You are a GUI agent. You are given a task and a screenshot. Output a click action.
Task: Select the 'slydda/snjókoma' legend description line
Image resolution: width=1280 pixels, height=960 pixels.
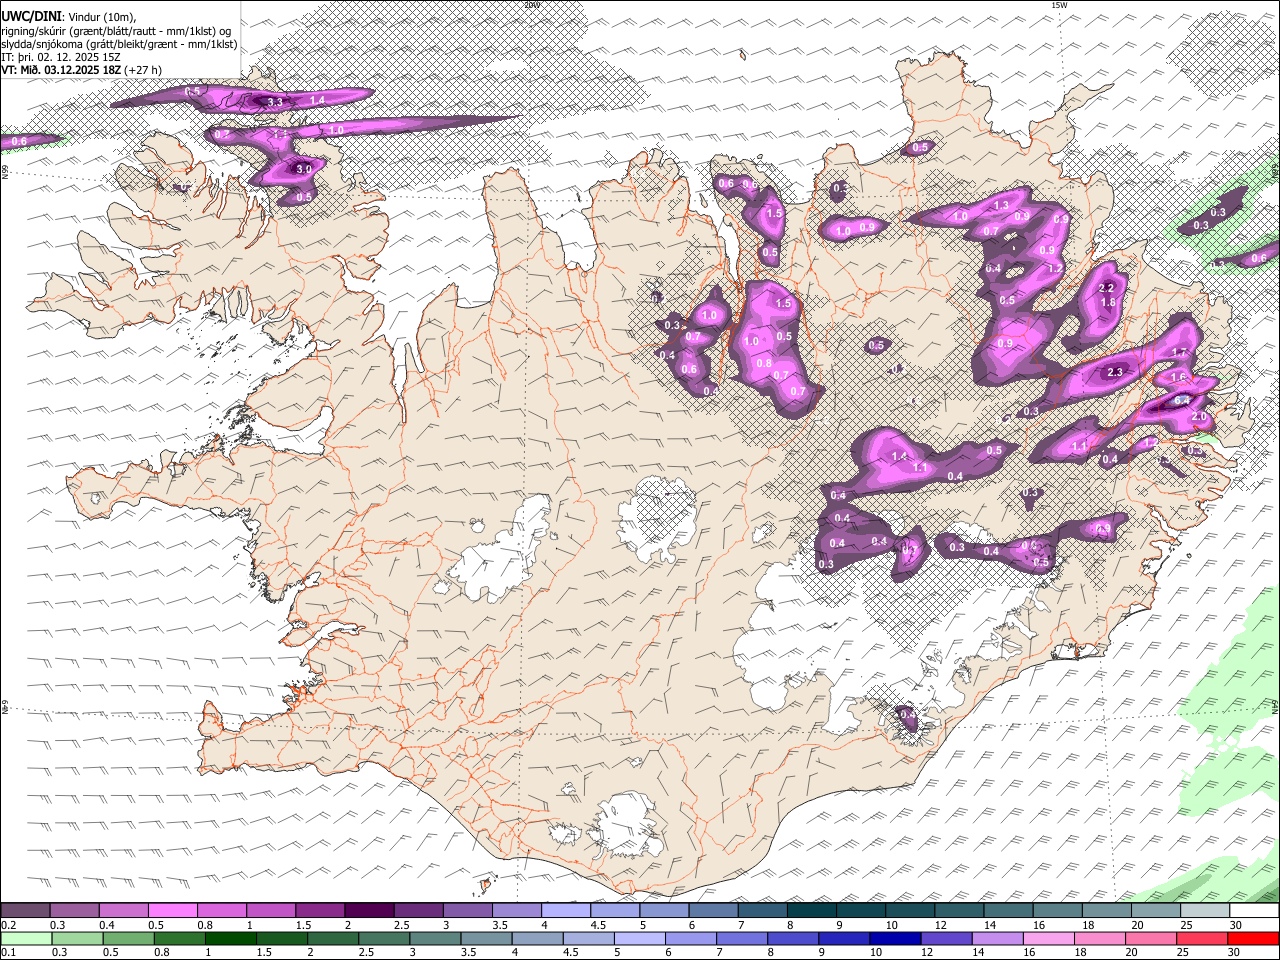(119, 43)
